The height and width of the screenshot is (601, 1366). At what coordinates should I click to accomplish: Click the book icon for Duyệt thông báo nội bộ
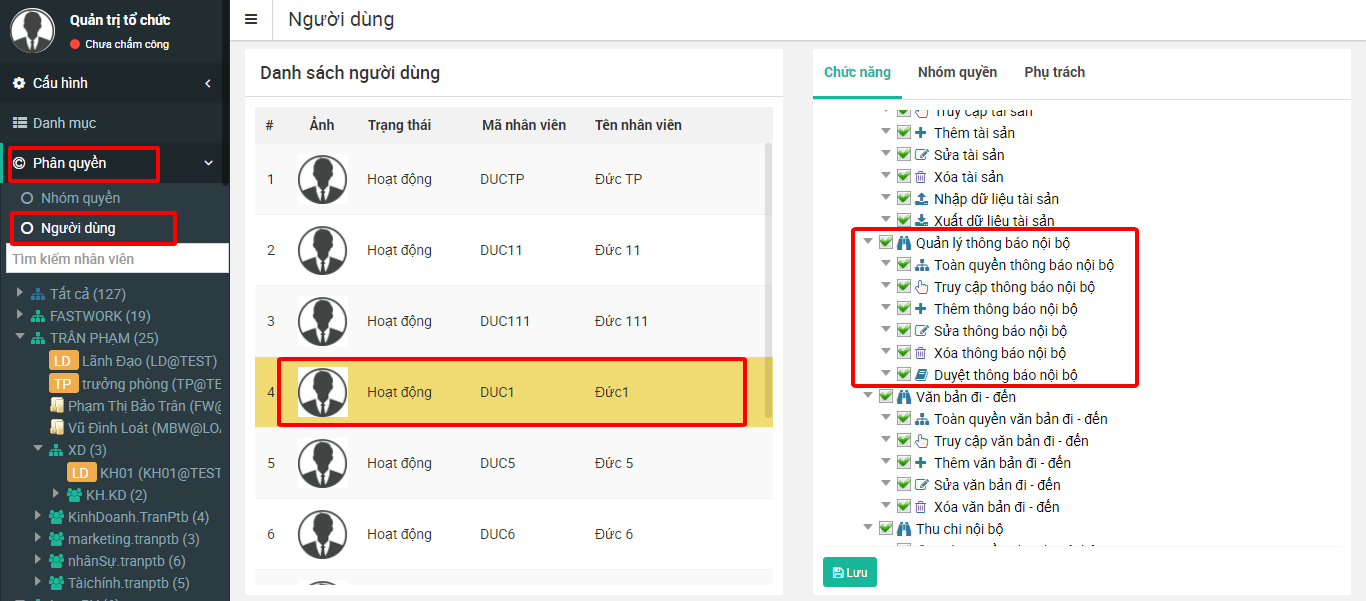point(921,375)
